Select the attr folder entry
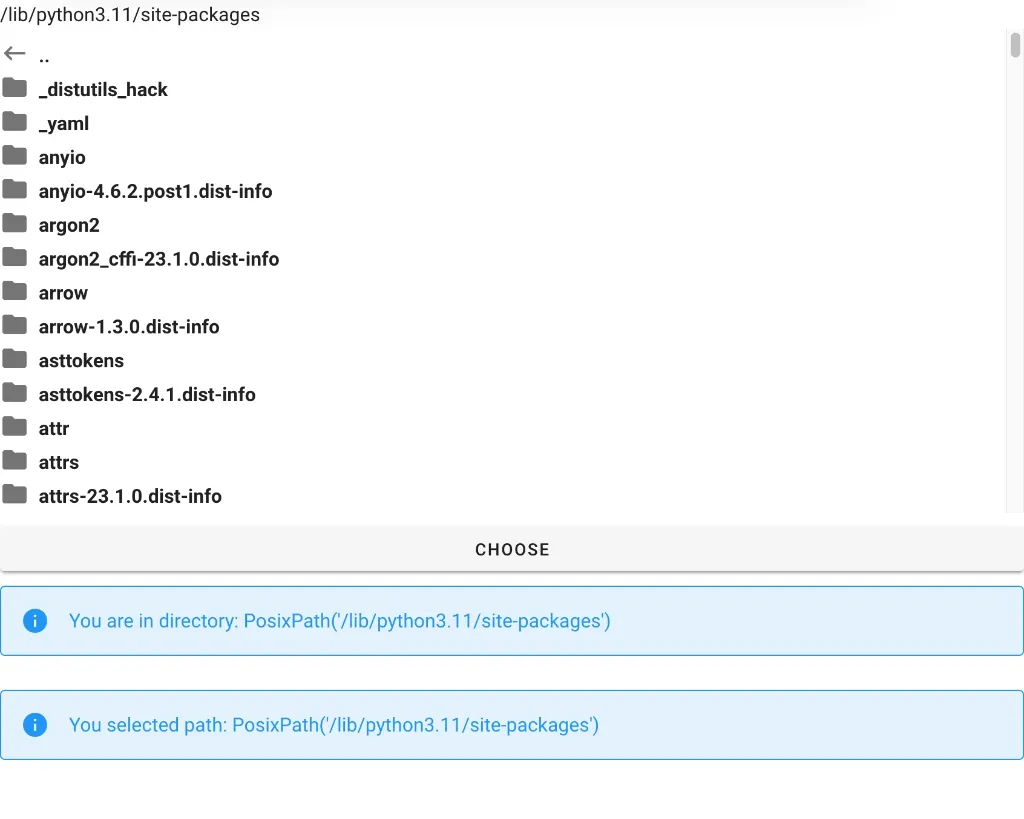 pos(54,429)
